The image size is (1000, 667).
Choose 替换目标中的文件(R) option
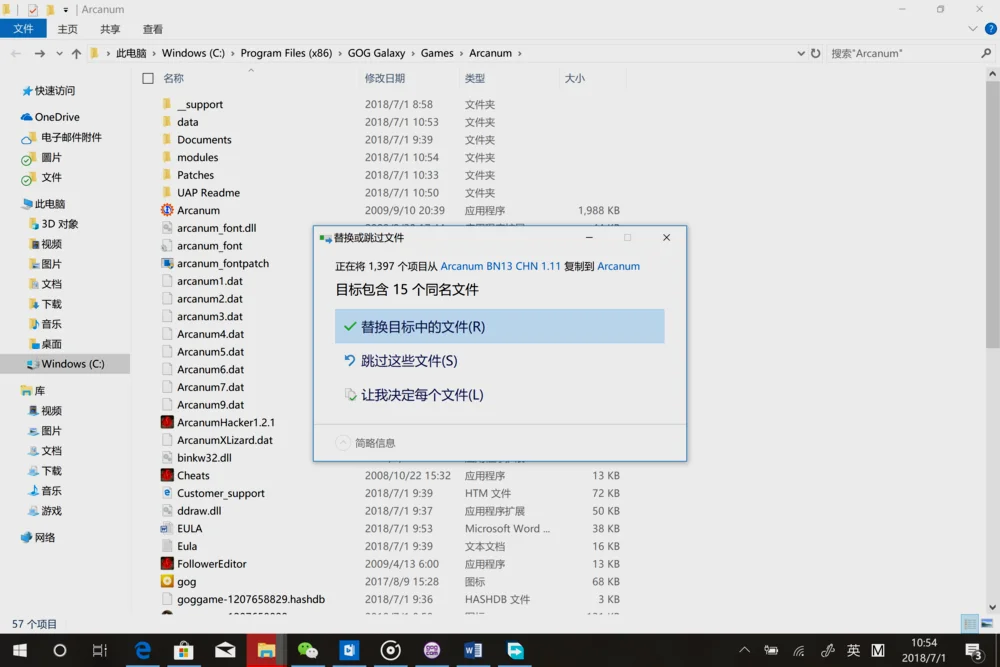[499, 326]
